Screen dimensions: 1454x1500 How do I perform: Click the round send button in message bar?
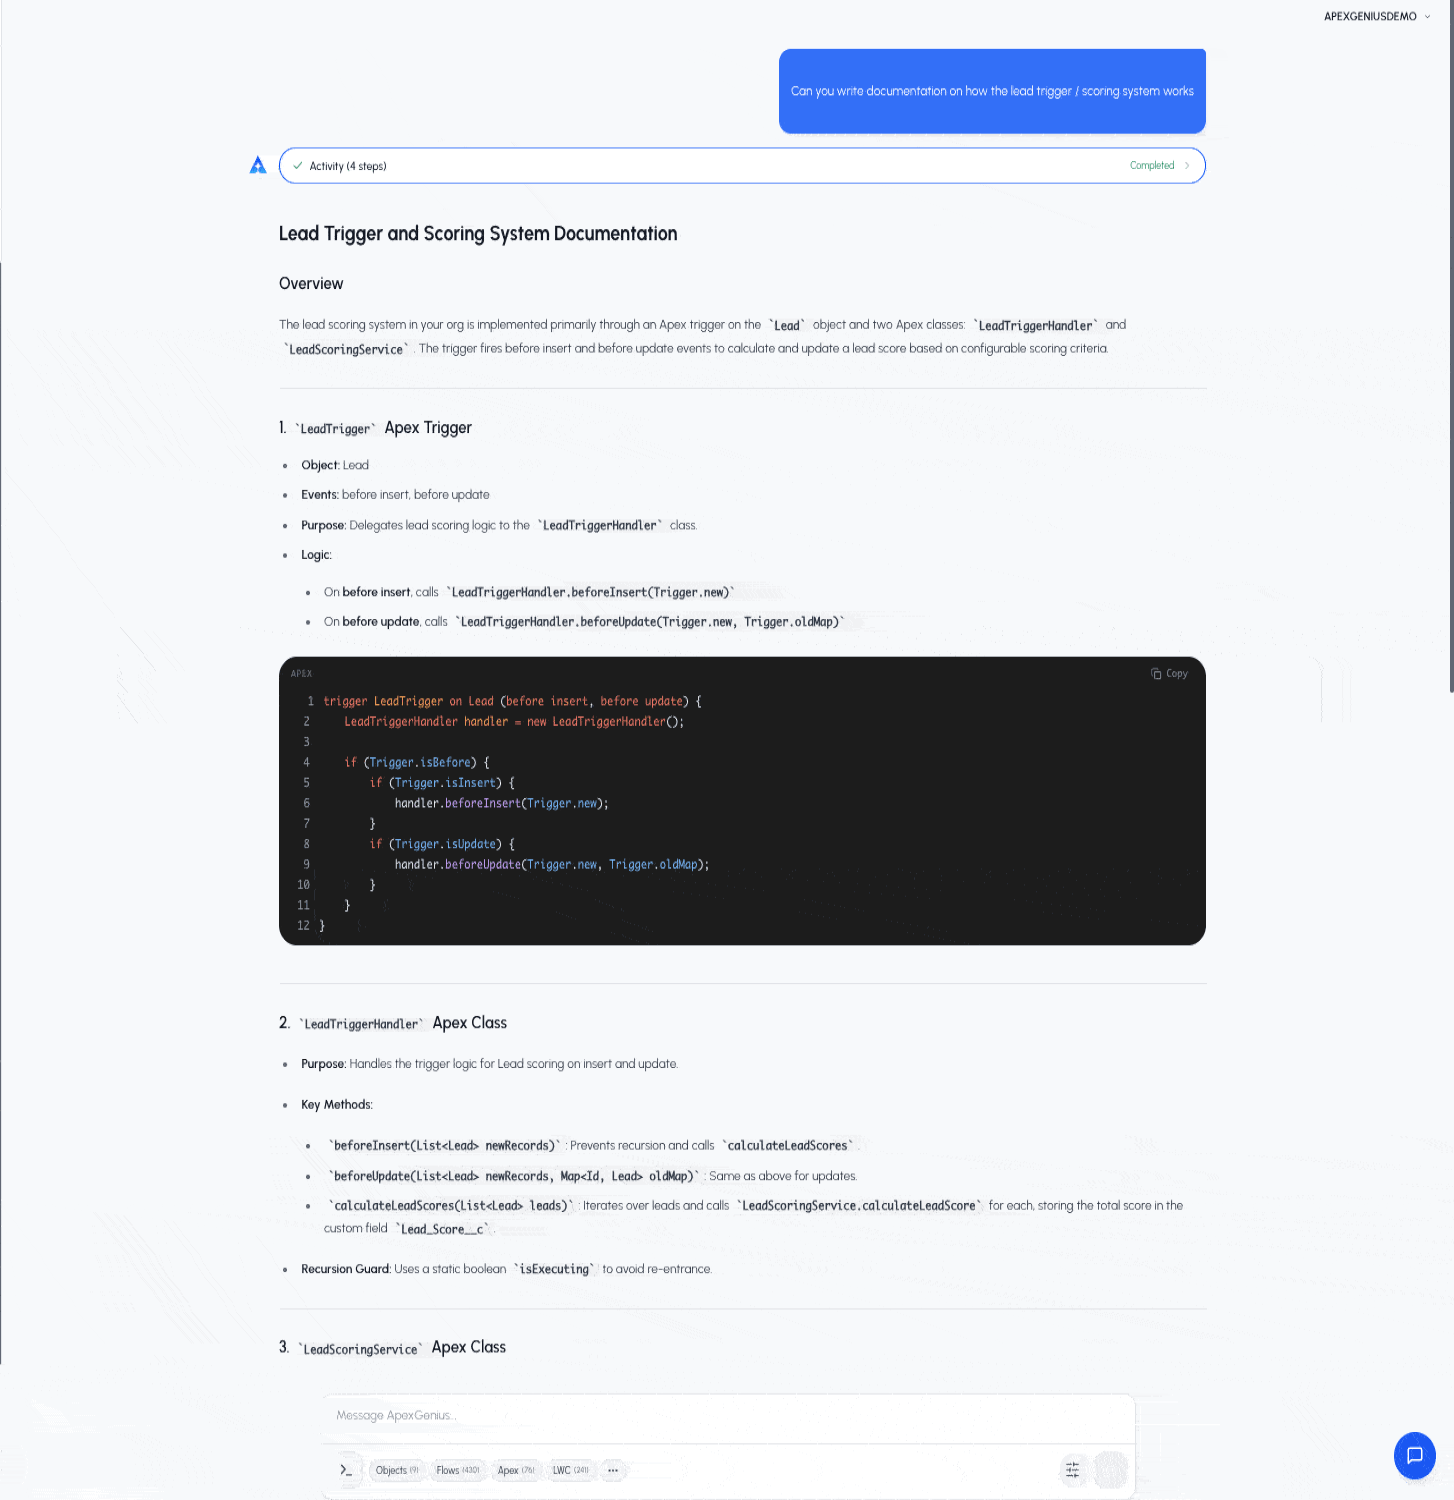point(1111,1470)
